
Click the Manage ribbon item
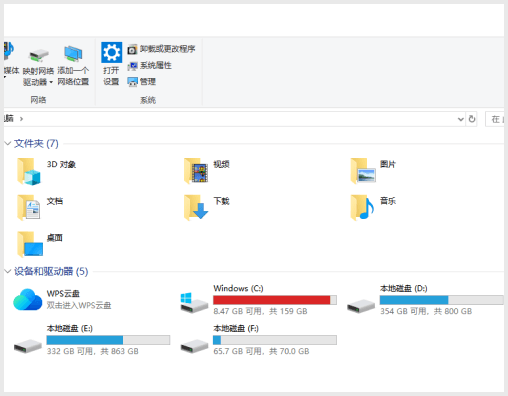coord(142,82)
